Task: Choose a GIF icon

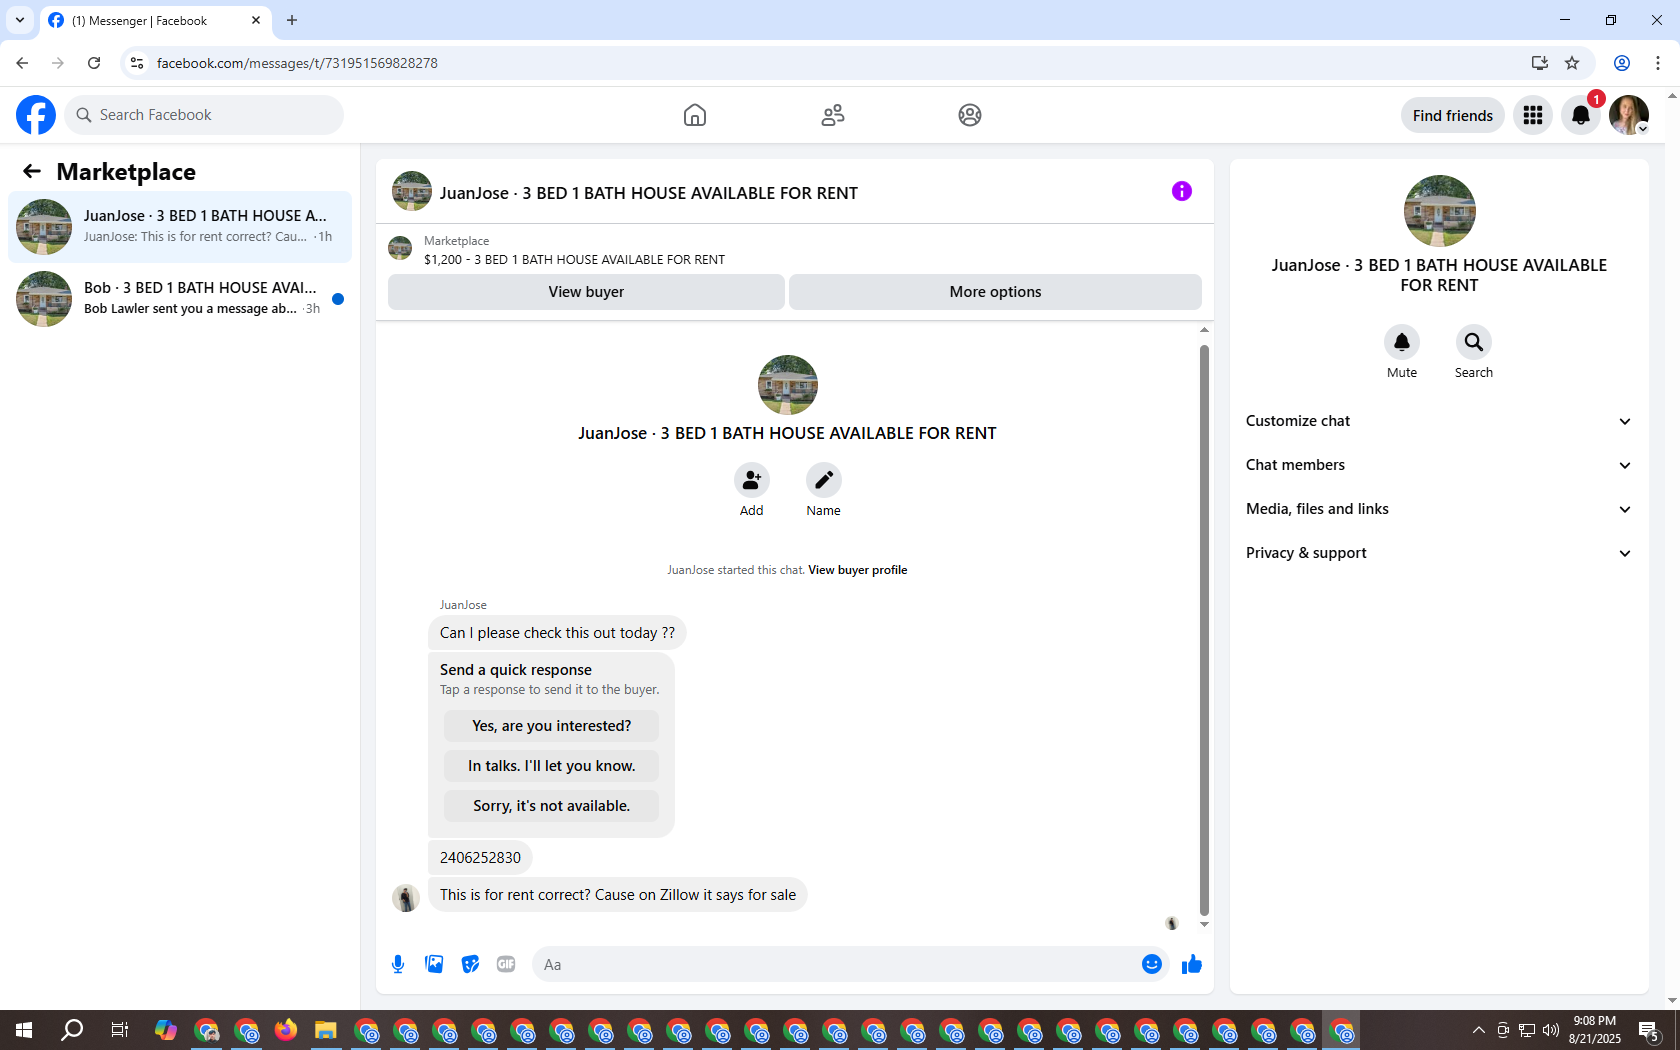Action: point(506,964)
